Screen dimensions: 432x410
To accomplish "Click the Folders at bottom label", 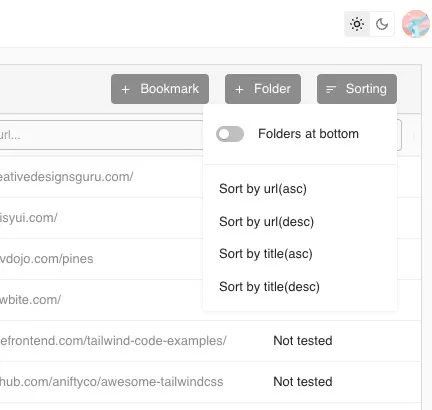I will (308, 134).
